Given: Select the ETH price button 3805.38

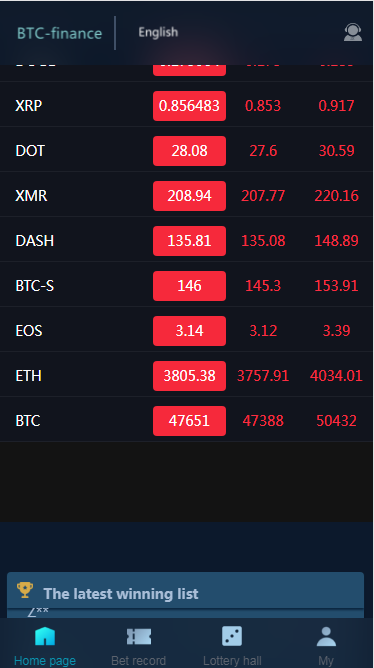Looking at the screenshot, I should click(x=189, y=376).
